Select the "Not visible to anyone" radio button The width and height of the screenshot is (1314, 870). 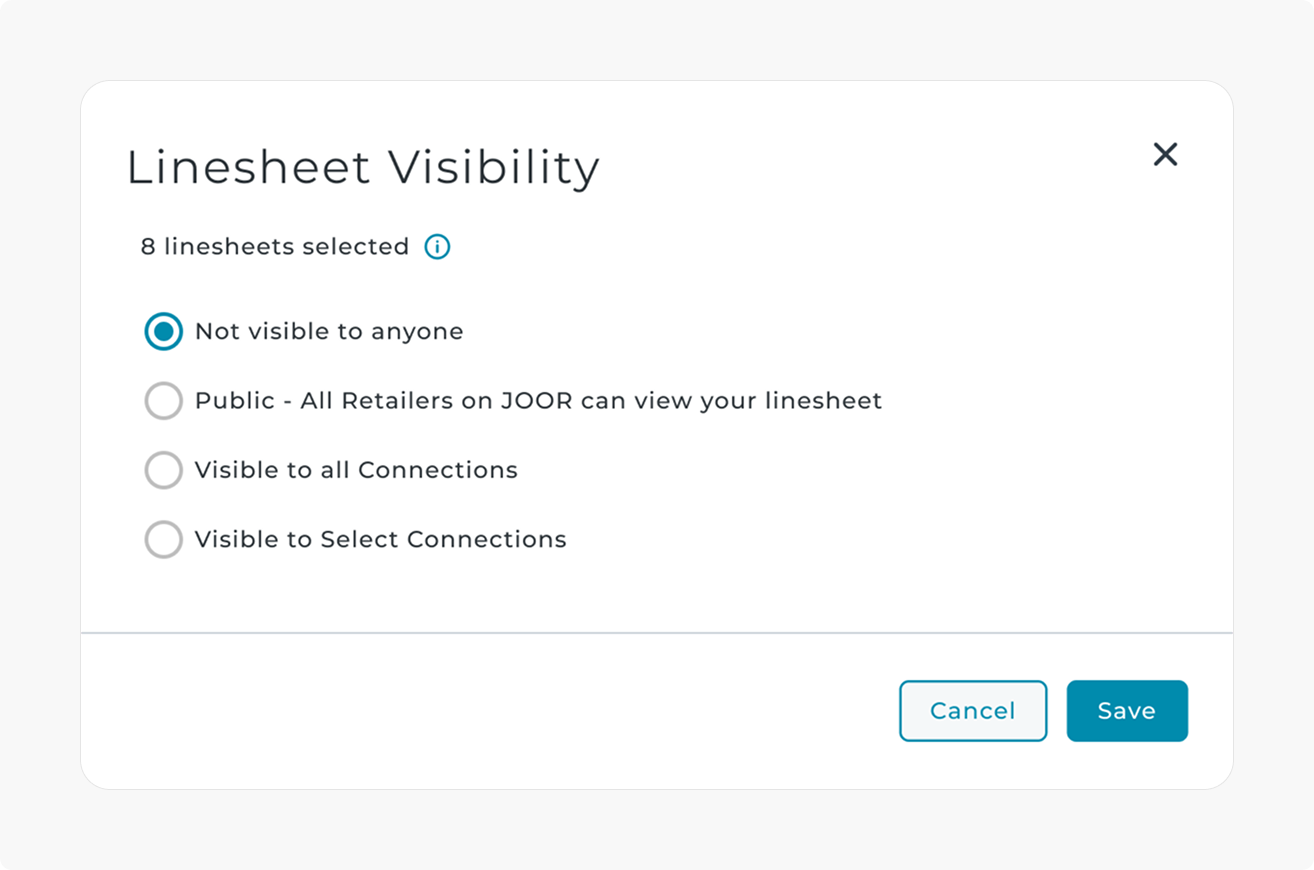[164, 332]
